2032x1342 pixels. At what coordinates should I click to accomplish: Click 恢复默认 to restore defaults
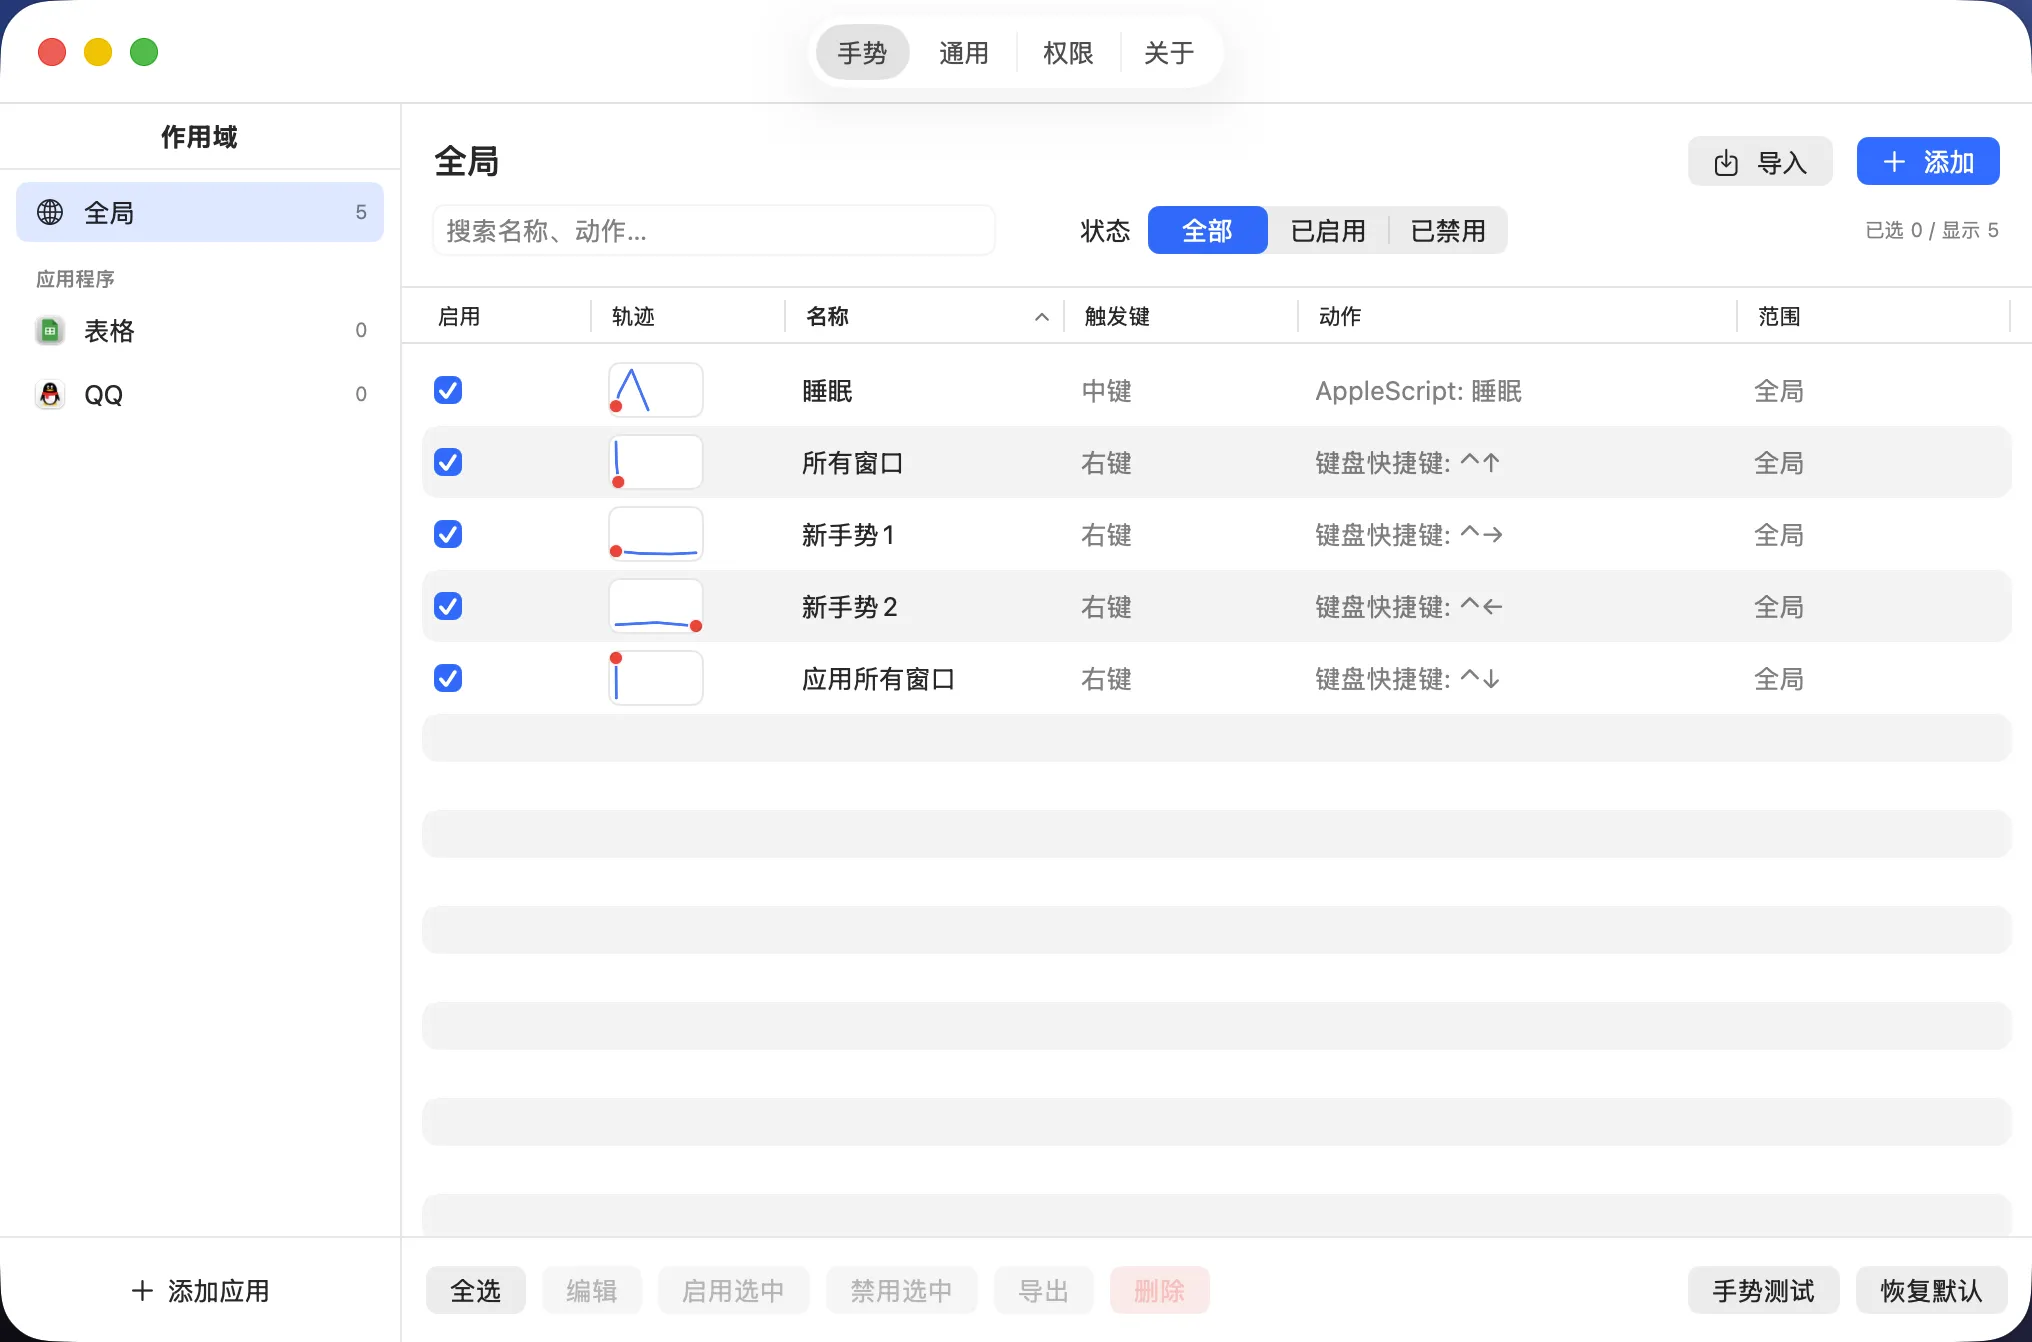click(x=1931, y=1290)
